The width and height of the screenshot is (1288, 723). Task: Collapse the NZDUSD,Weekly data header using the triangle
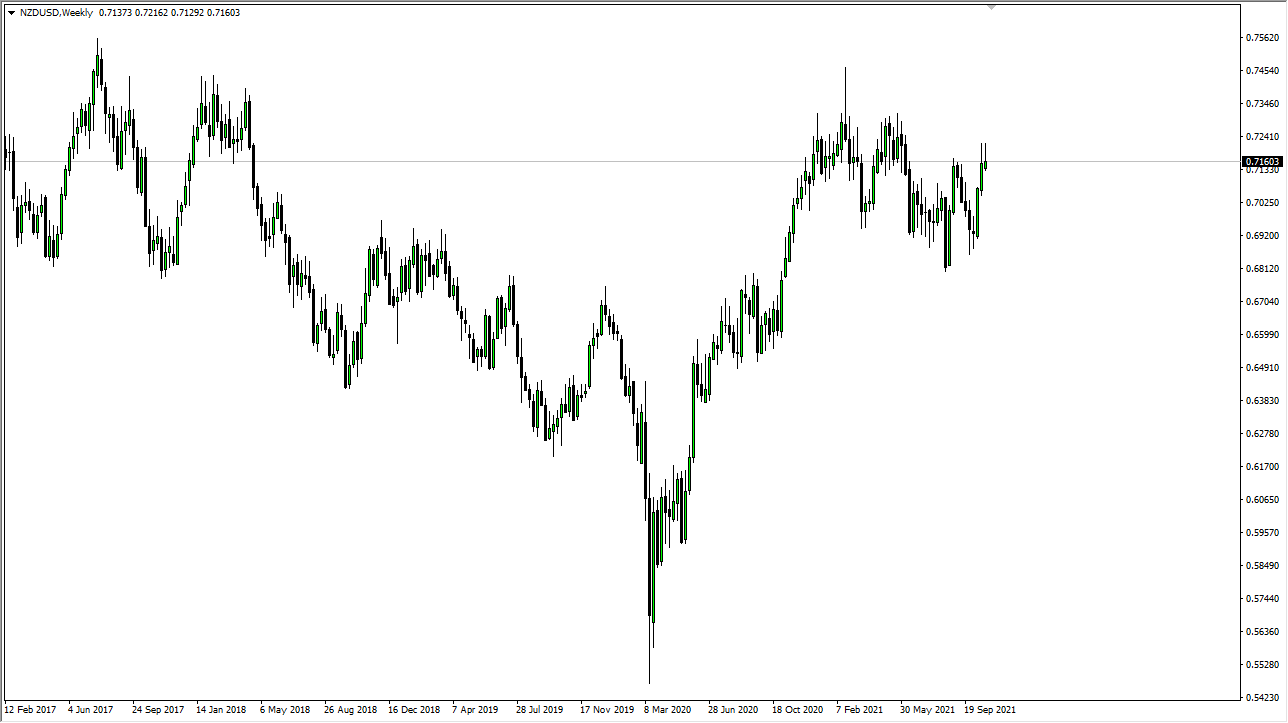[x=12, y=12]
